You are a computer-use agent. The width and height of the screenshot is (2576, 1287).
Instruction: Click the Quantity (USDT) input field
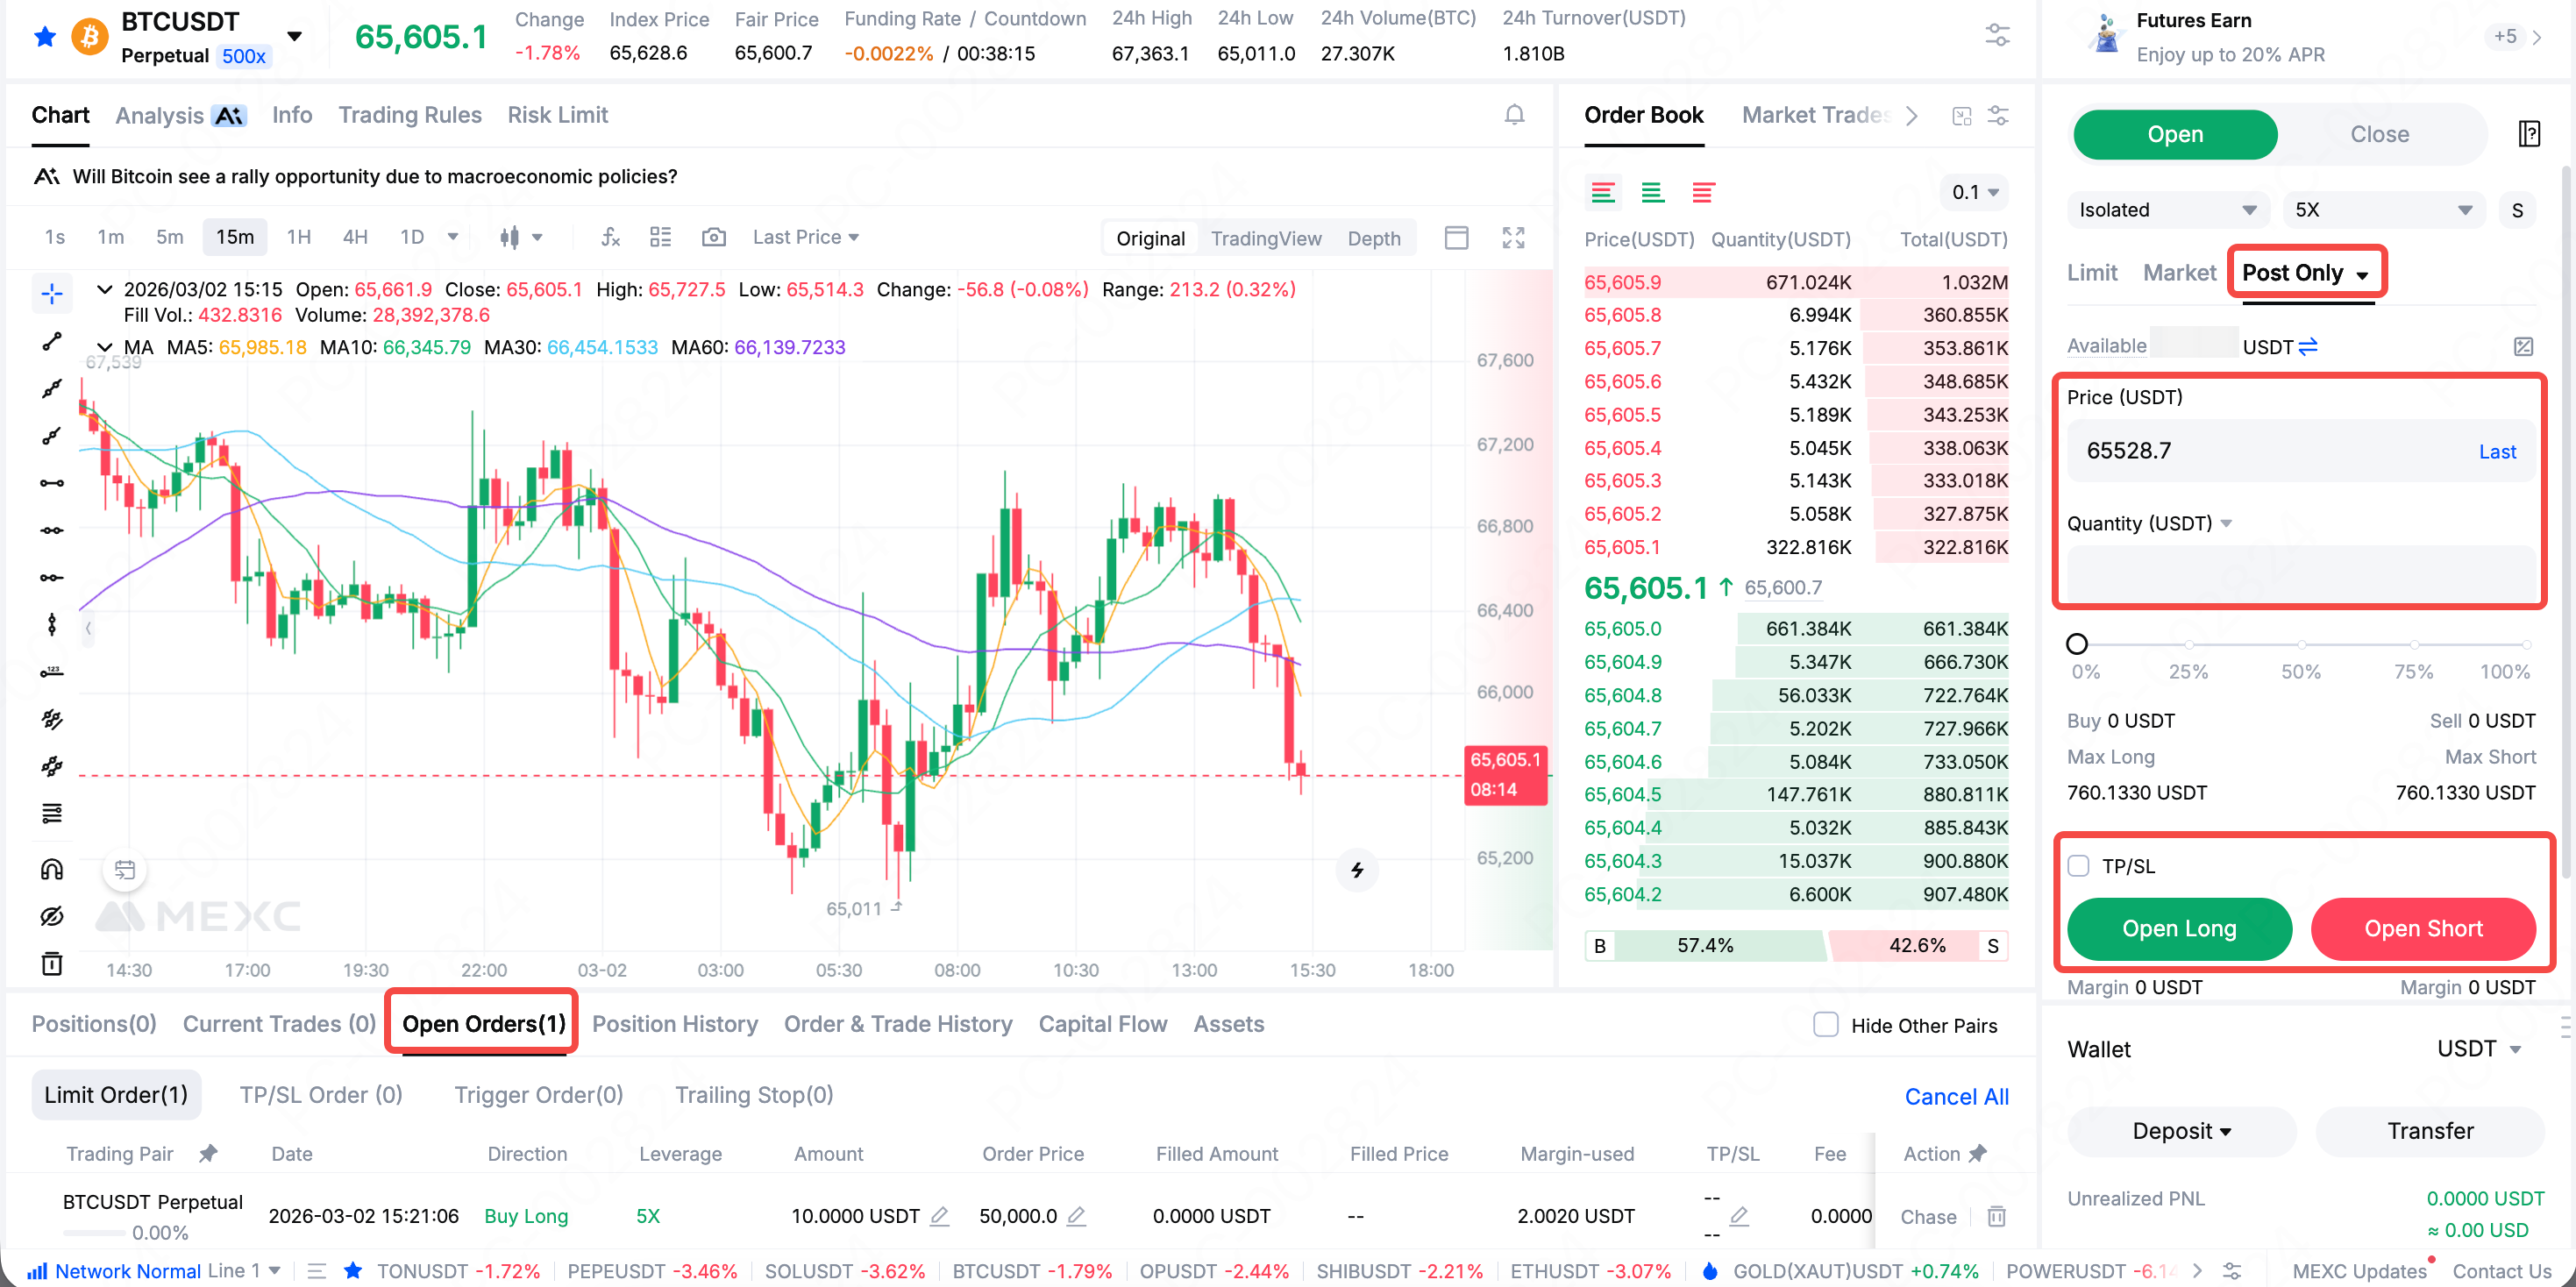[x=2300, y=574]
